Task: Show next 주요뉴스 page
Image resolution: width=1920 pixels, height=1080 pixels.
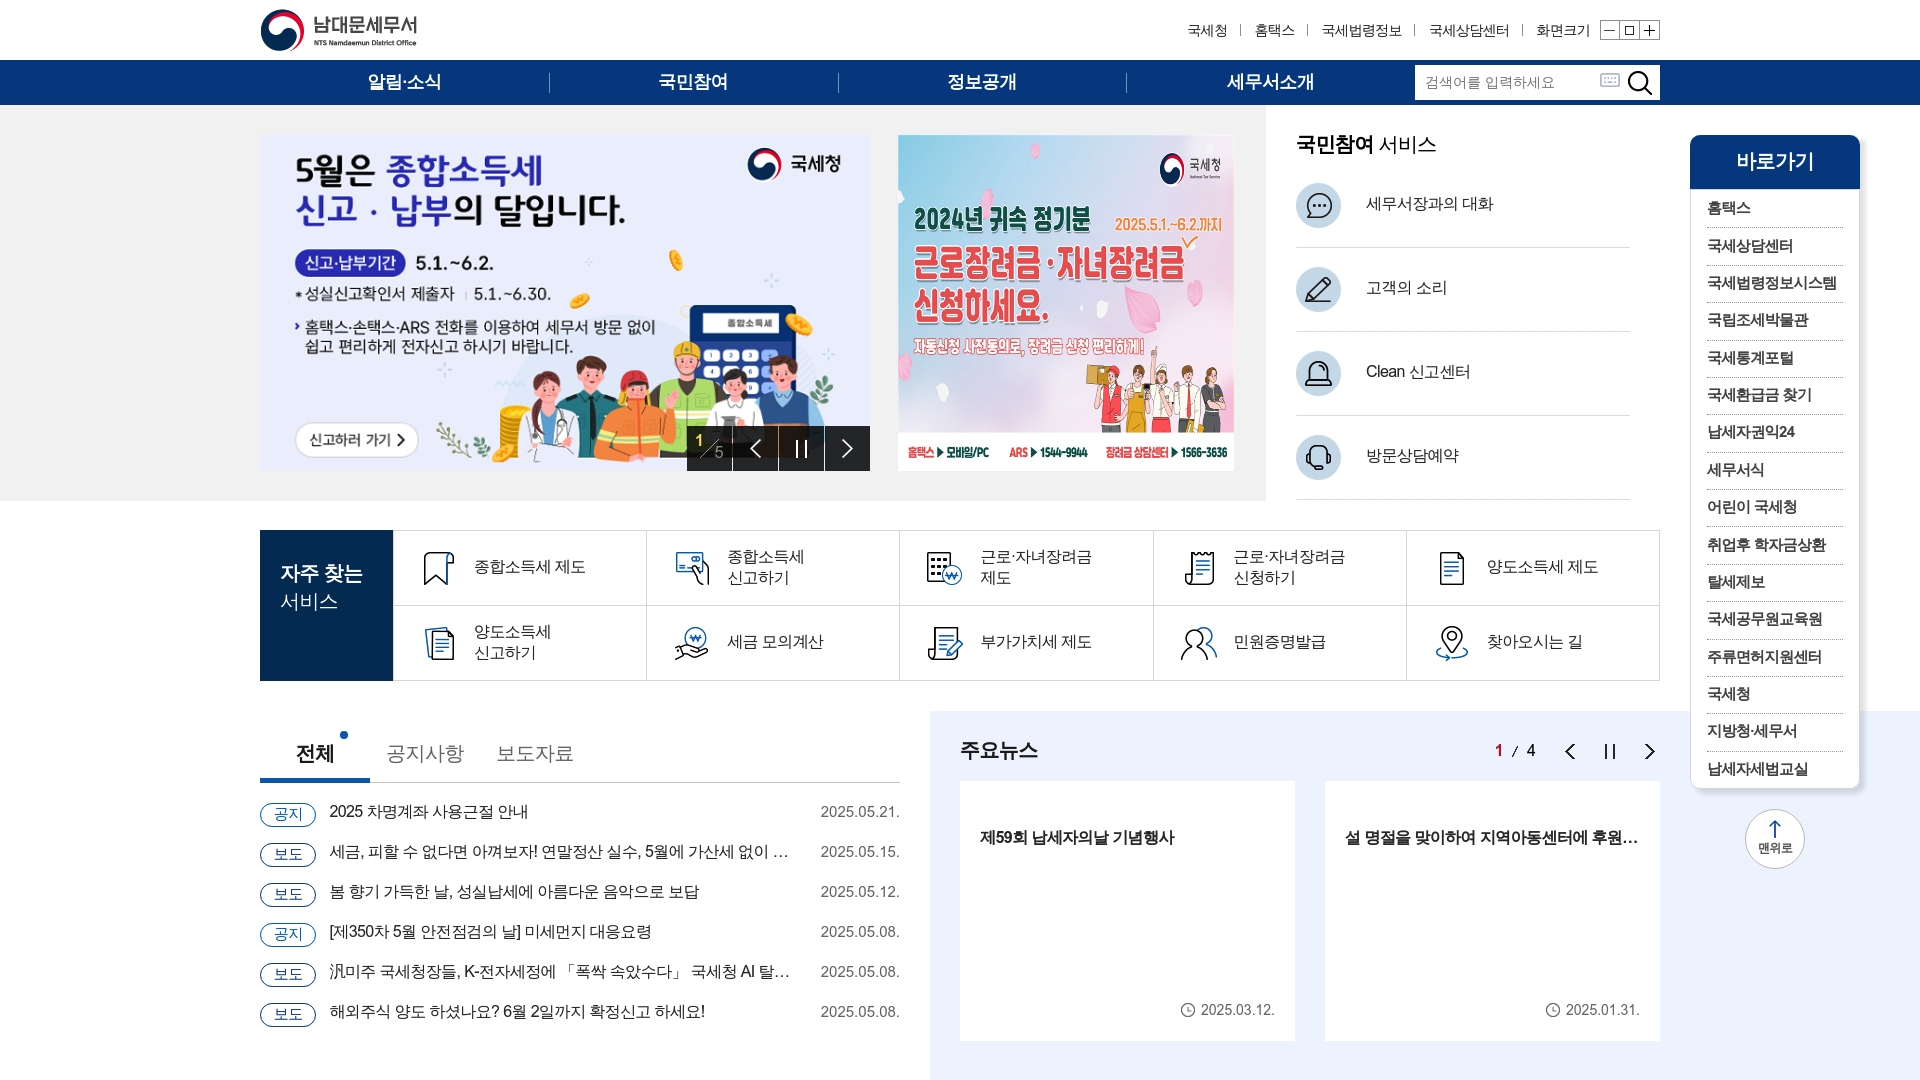Action: (x=1650, y=752)
